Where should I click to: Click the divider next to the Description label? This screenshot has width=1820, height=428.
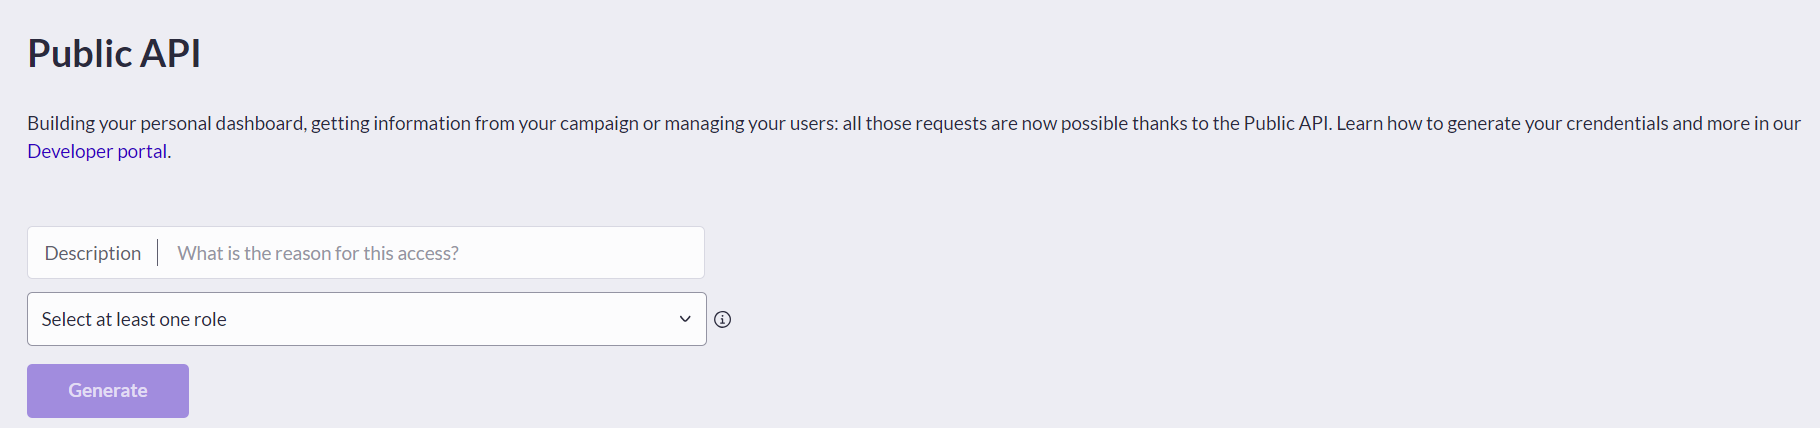tap(158, 253)
